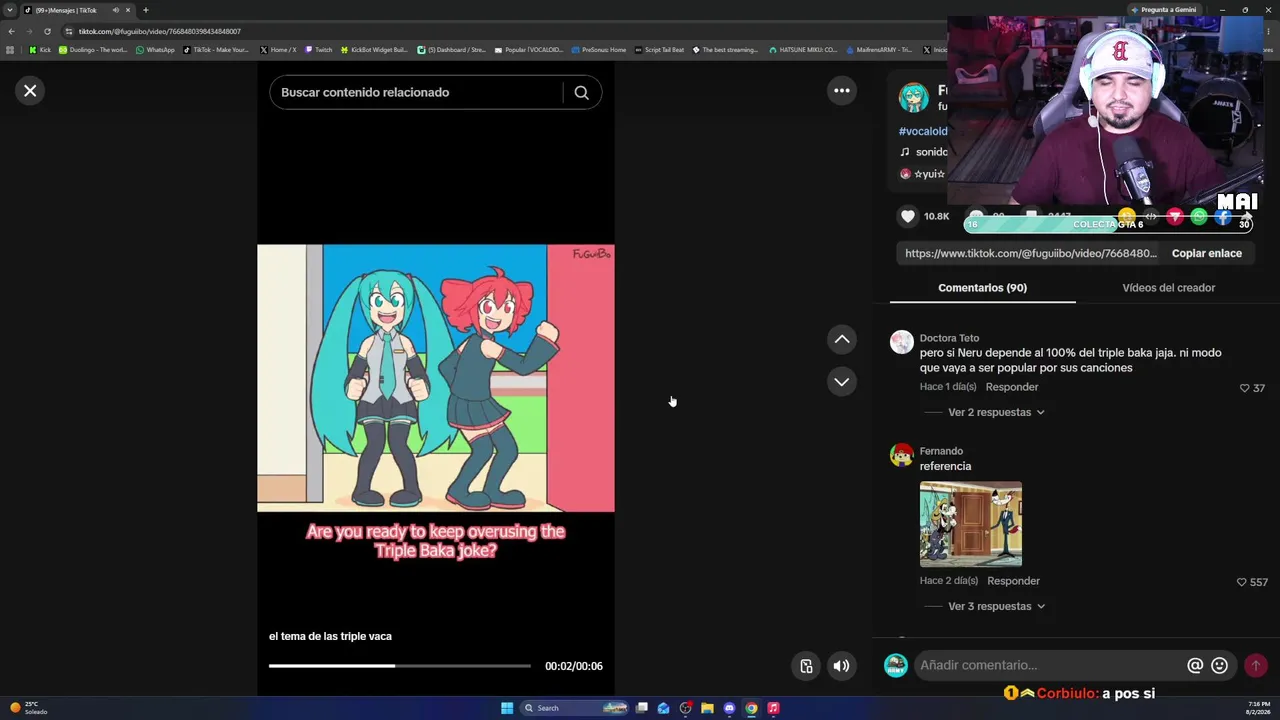Open the Duolingo bookmark

(x=93, y=50)
